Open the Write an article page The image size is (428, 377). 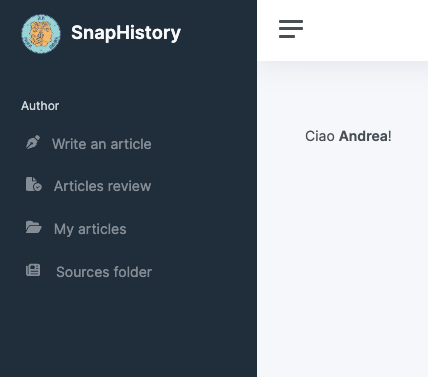click(x=102, y=144)
